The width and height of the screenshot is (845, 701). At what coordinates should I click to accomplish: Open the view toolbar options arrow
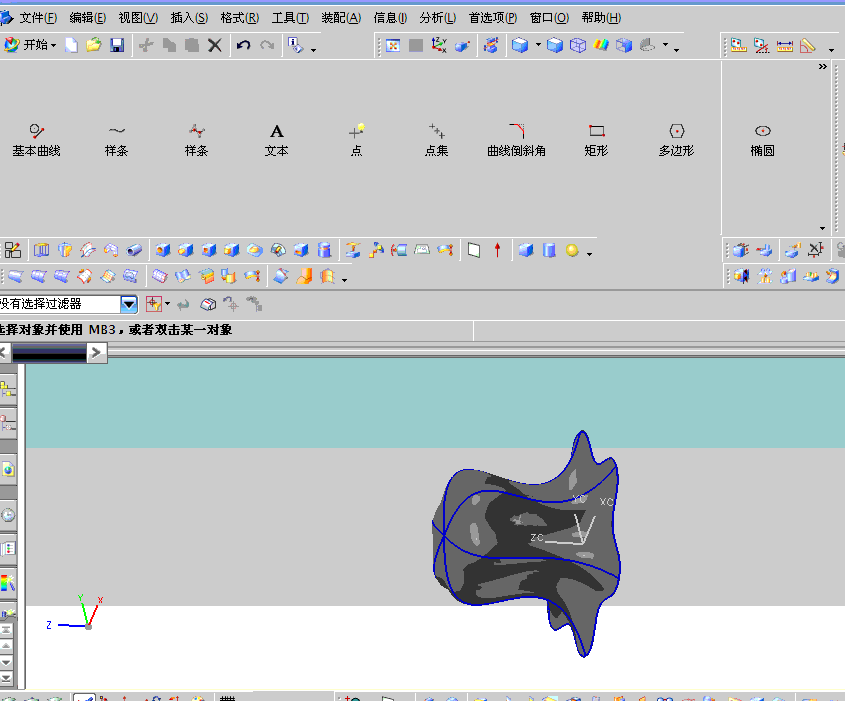[676, 50]
